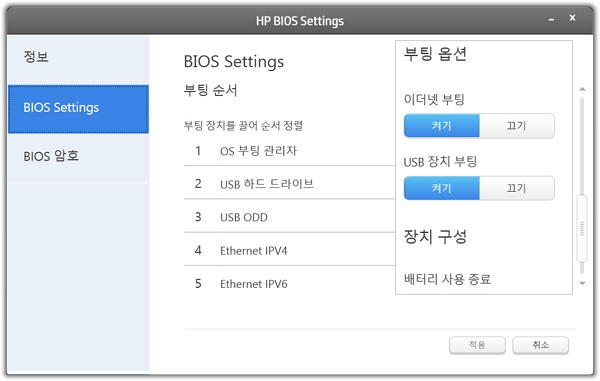Select the Ethernet IPV6 boot entry
This screenshot has height=381, width=600.
coord(289,283)
